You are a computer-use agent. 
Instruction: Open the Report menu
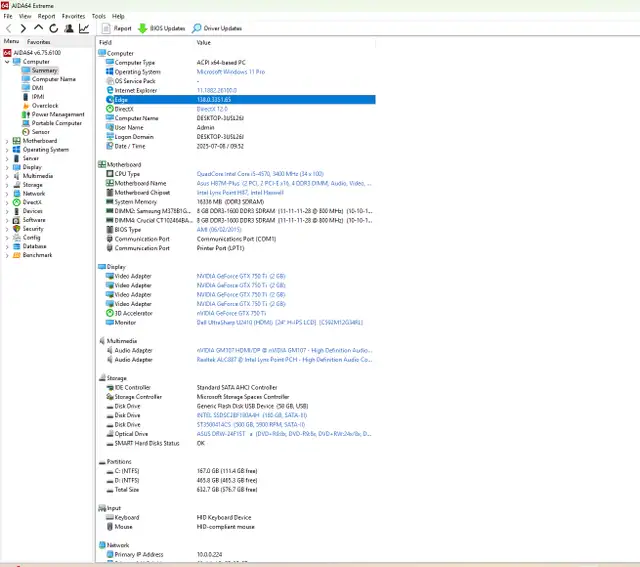pyautogui.click(x=46, y=16)
